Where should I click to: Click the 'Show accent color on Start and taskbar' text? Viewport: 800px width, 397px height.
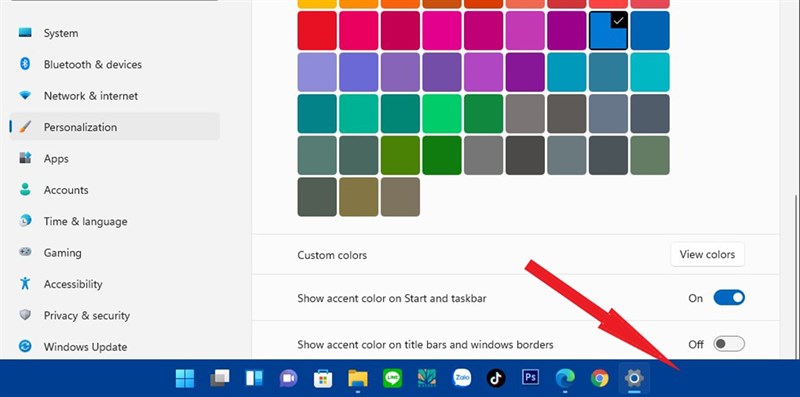[392, 298]
